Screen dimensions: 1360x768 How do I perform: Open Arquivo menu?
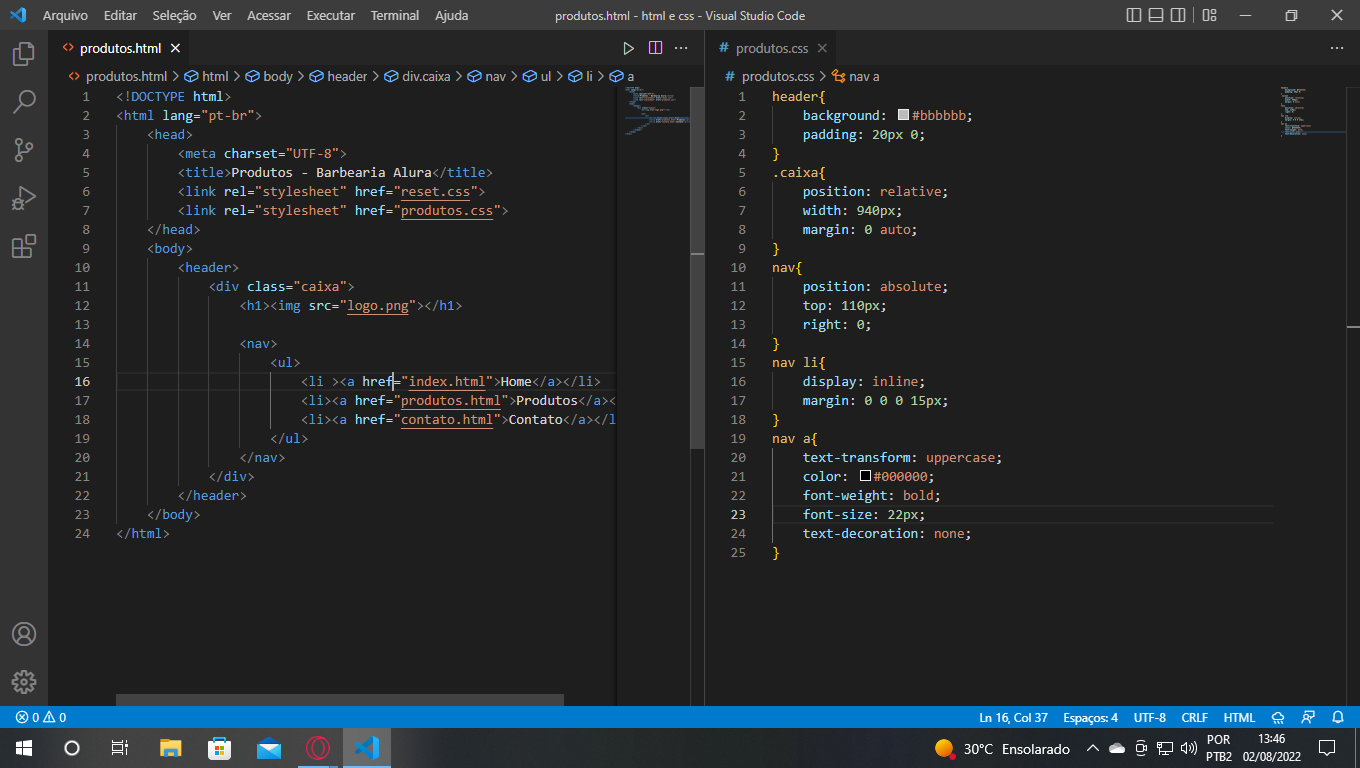click(65, 16)
